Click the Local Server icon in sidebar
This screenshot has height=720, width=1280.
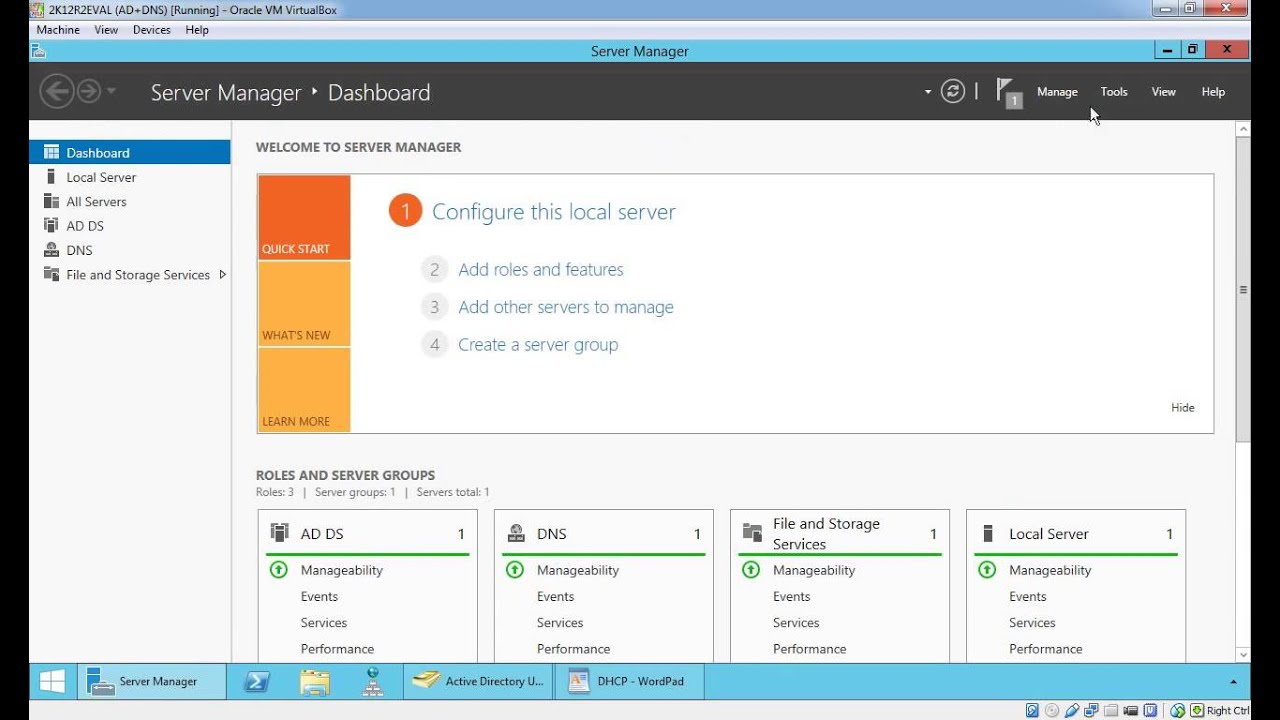tap(51, 177)
